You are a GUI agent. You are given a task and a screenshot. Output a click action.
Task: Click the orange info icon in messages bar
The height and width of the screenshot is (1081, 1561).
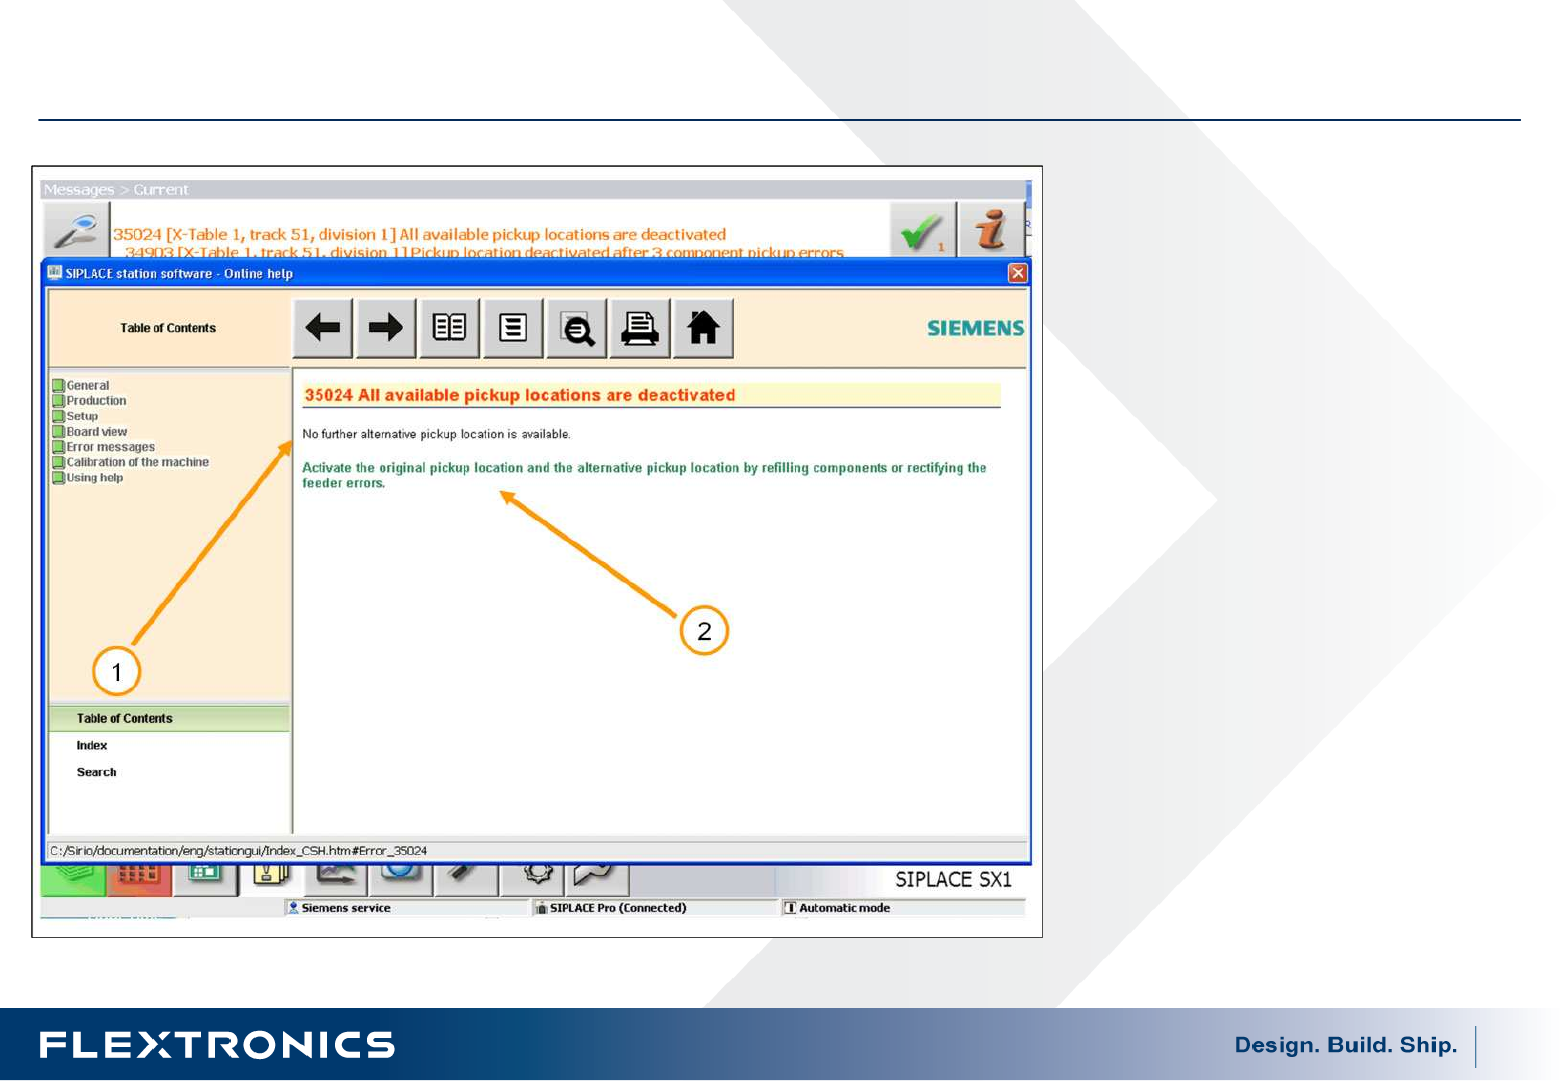[991, 230]
